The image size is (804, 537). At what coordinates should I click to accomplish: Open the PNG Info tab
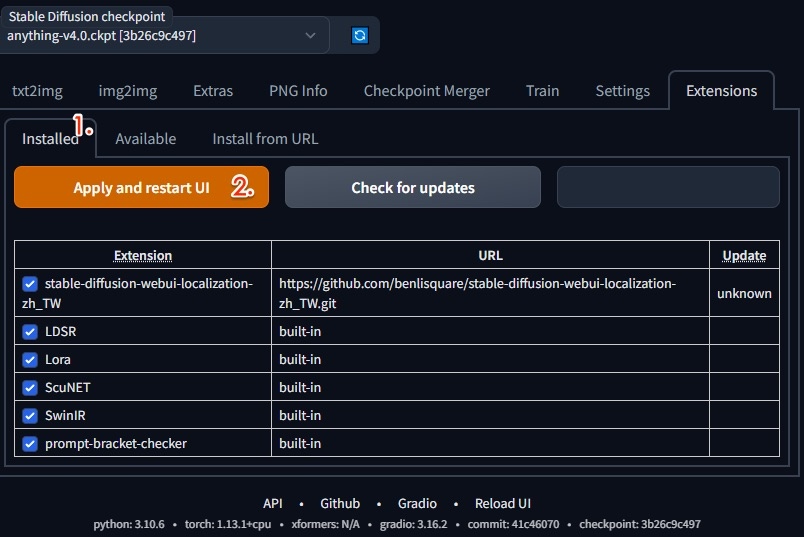[x=298, y=91]
